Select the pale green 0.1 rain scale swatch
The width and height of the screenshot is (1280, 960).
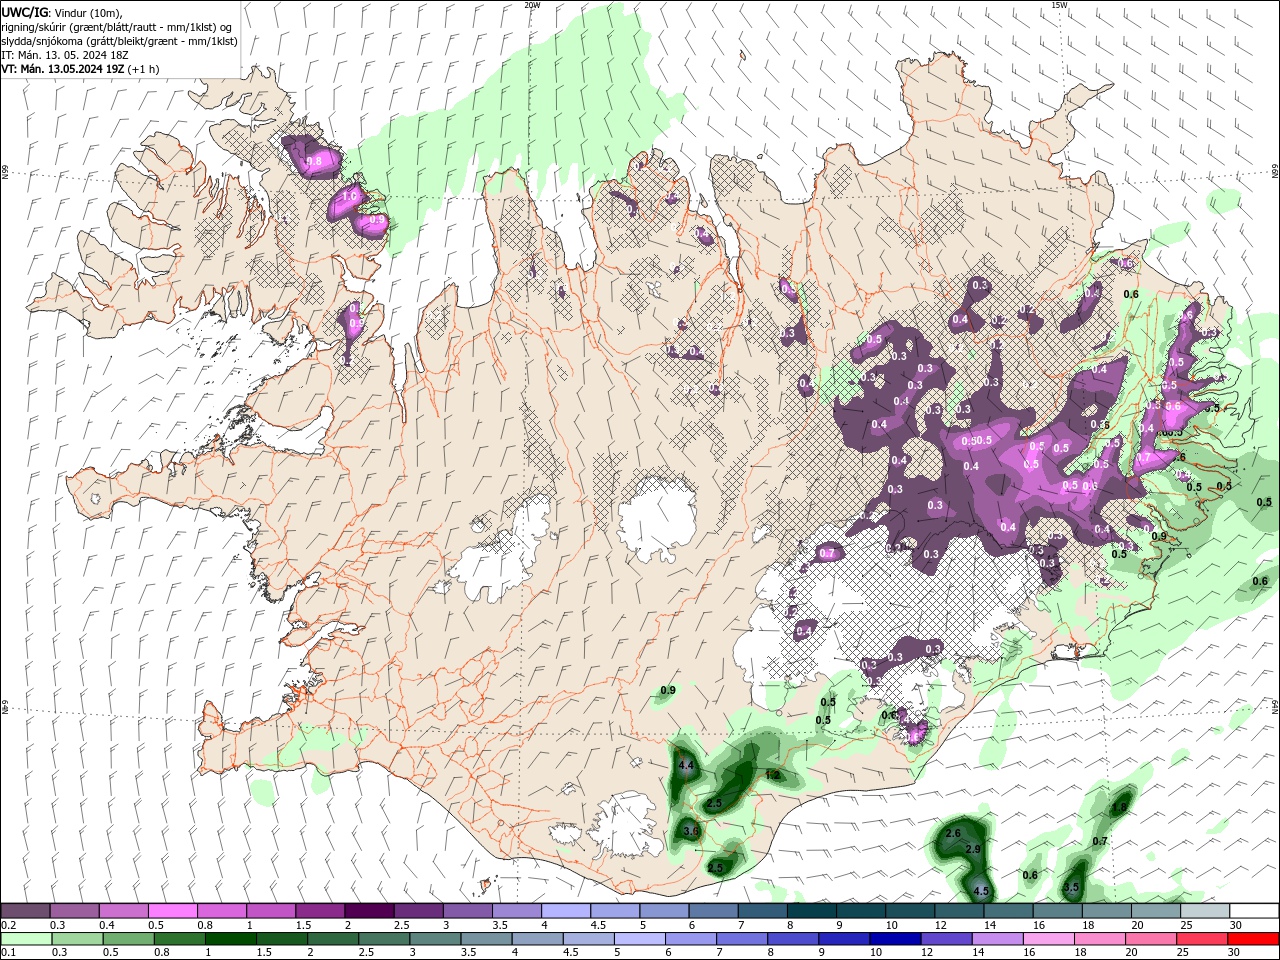pos(26,939)
